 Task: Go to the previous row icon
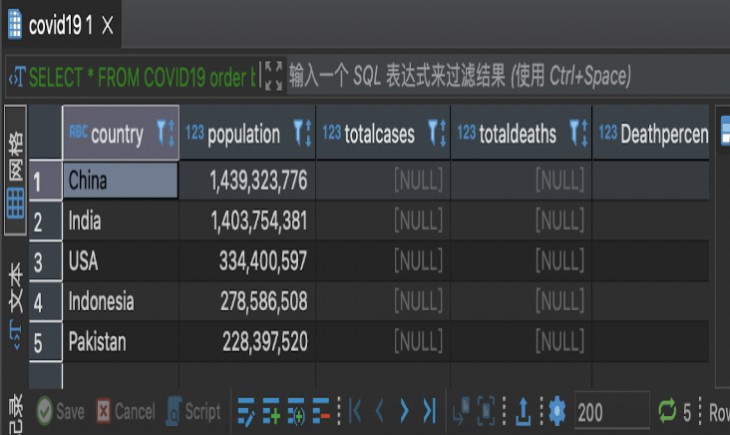point(379,412)
